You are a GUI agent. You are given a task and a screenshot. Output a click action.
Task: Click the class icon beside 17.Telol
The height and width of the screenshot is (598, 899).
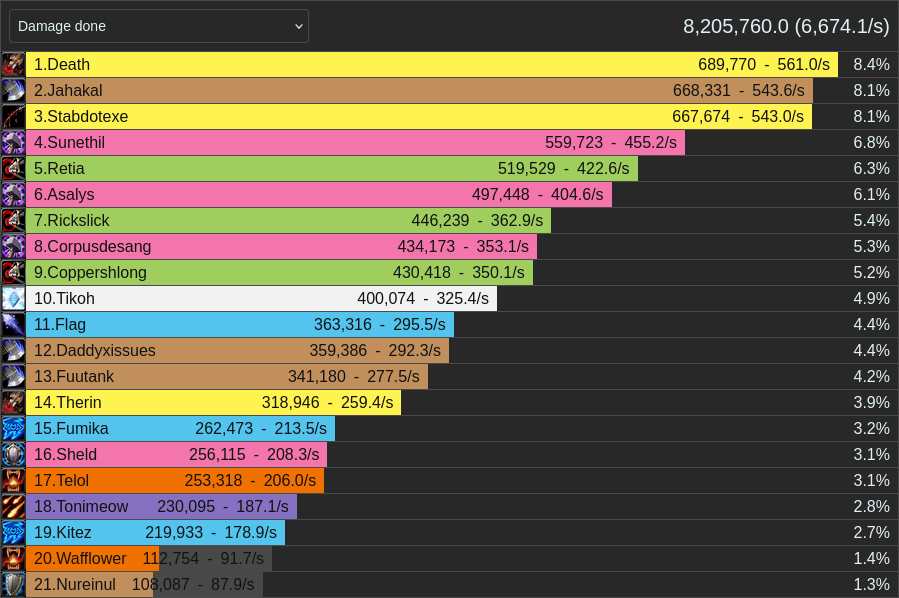(13, 480)
